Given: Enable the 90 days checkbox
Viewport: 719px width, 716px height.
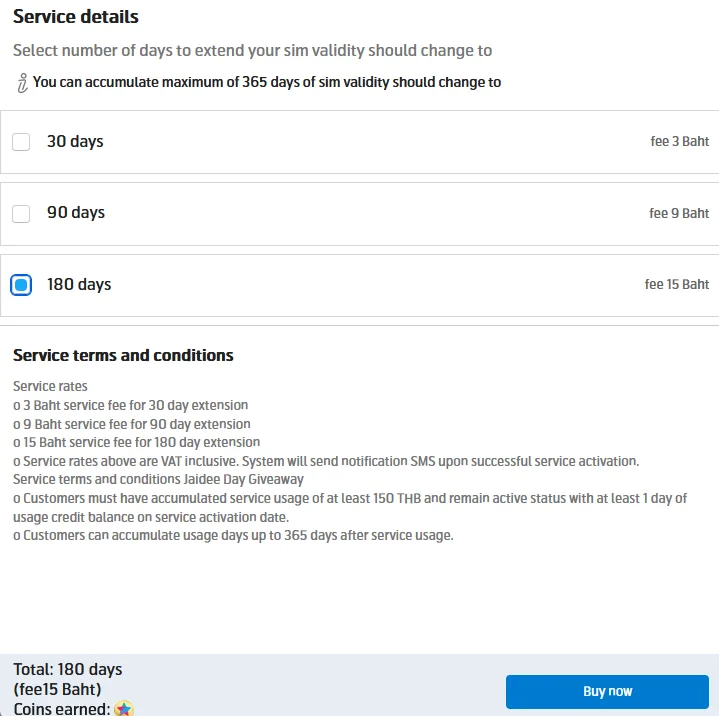Looking at the screenshot, I should coord(21,213).
